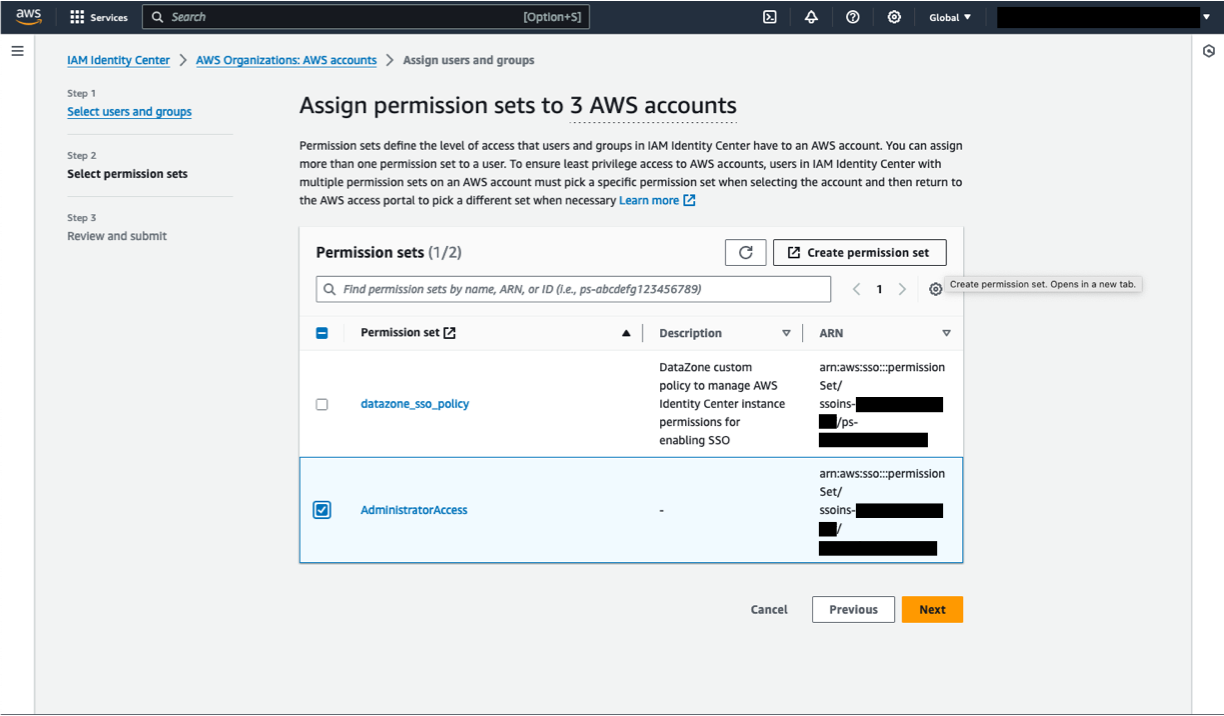Select all permission sets header checkbox
Image resolution: width=1224 pixels, height=716 pixels.
coord(322,333)
